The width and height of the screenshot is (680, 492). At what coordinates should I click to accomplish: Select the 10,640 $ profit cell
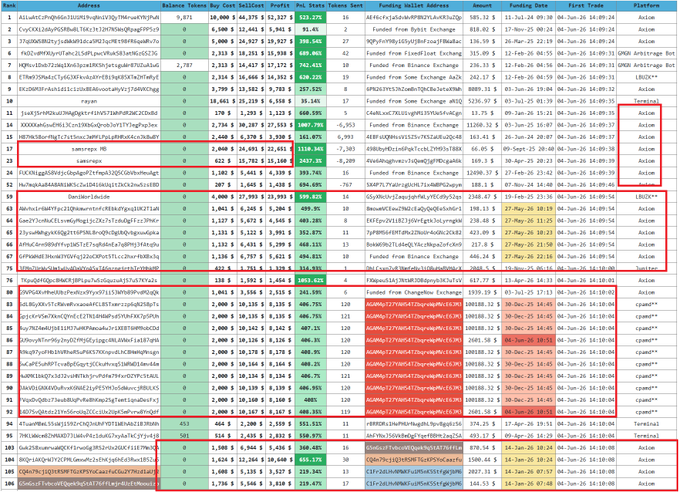280,459
